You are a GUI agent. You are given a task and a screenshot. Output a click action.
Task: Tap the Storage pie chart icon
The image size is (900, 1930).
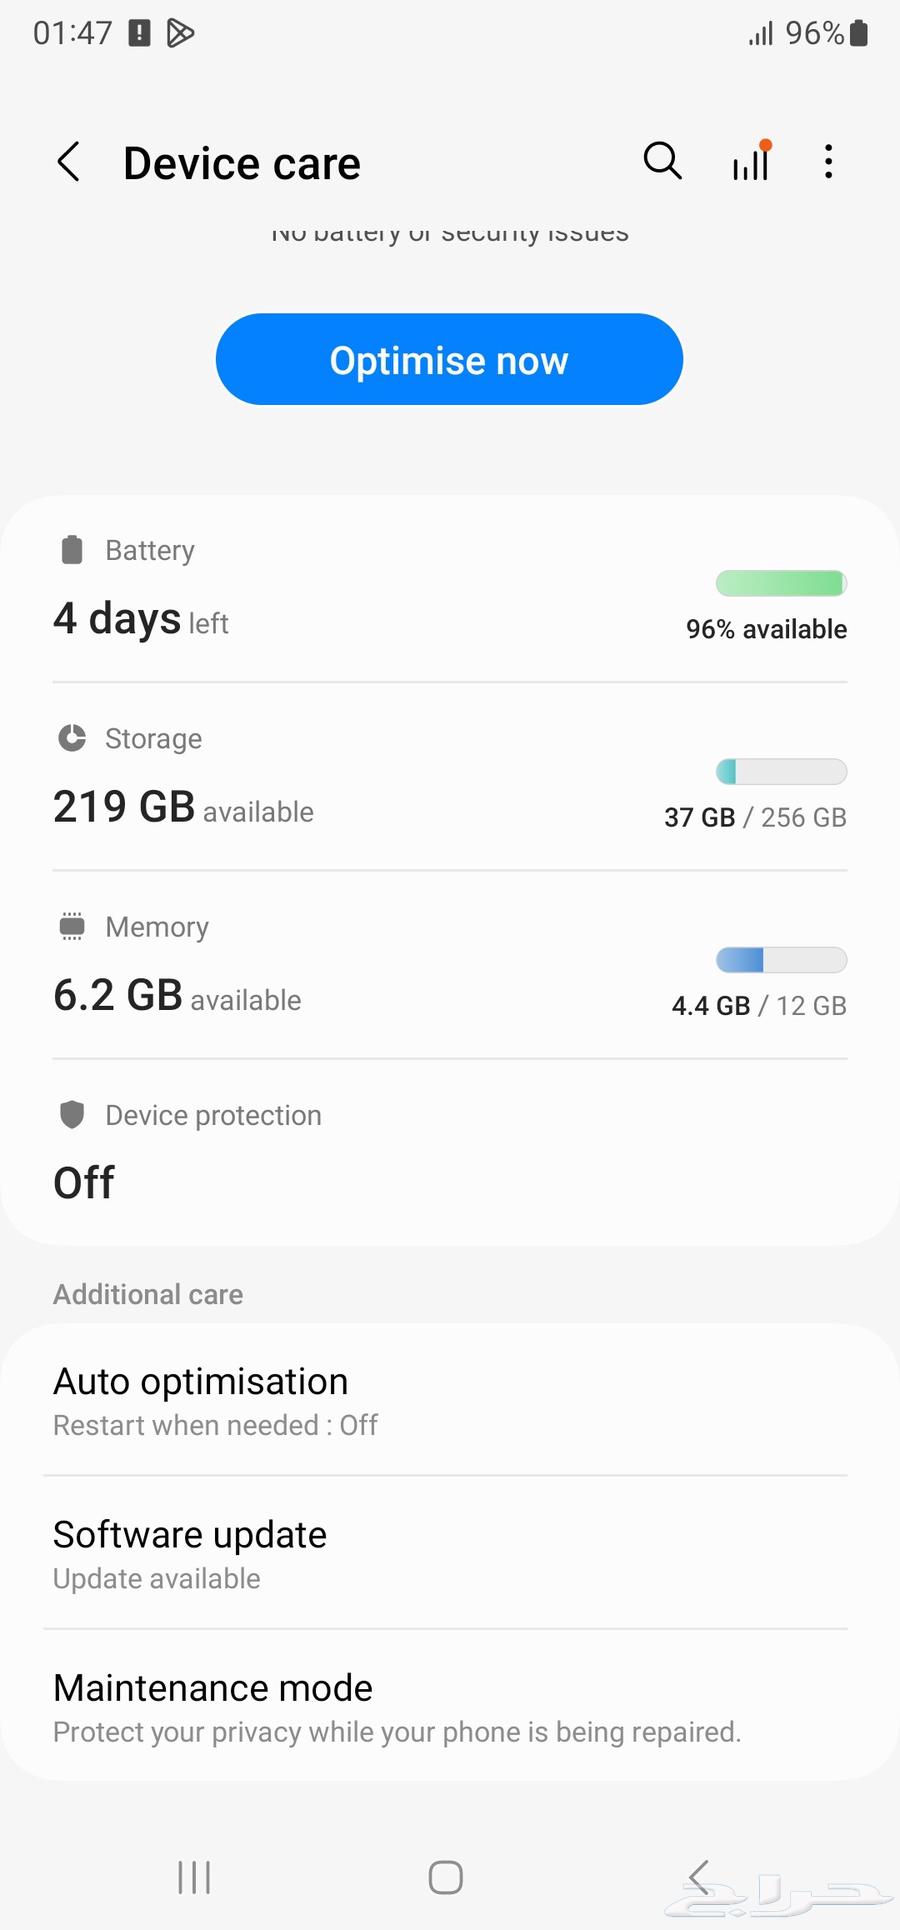pos(72,738)
